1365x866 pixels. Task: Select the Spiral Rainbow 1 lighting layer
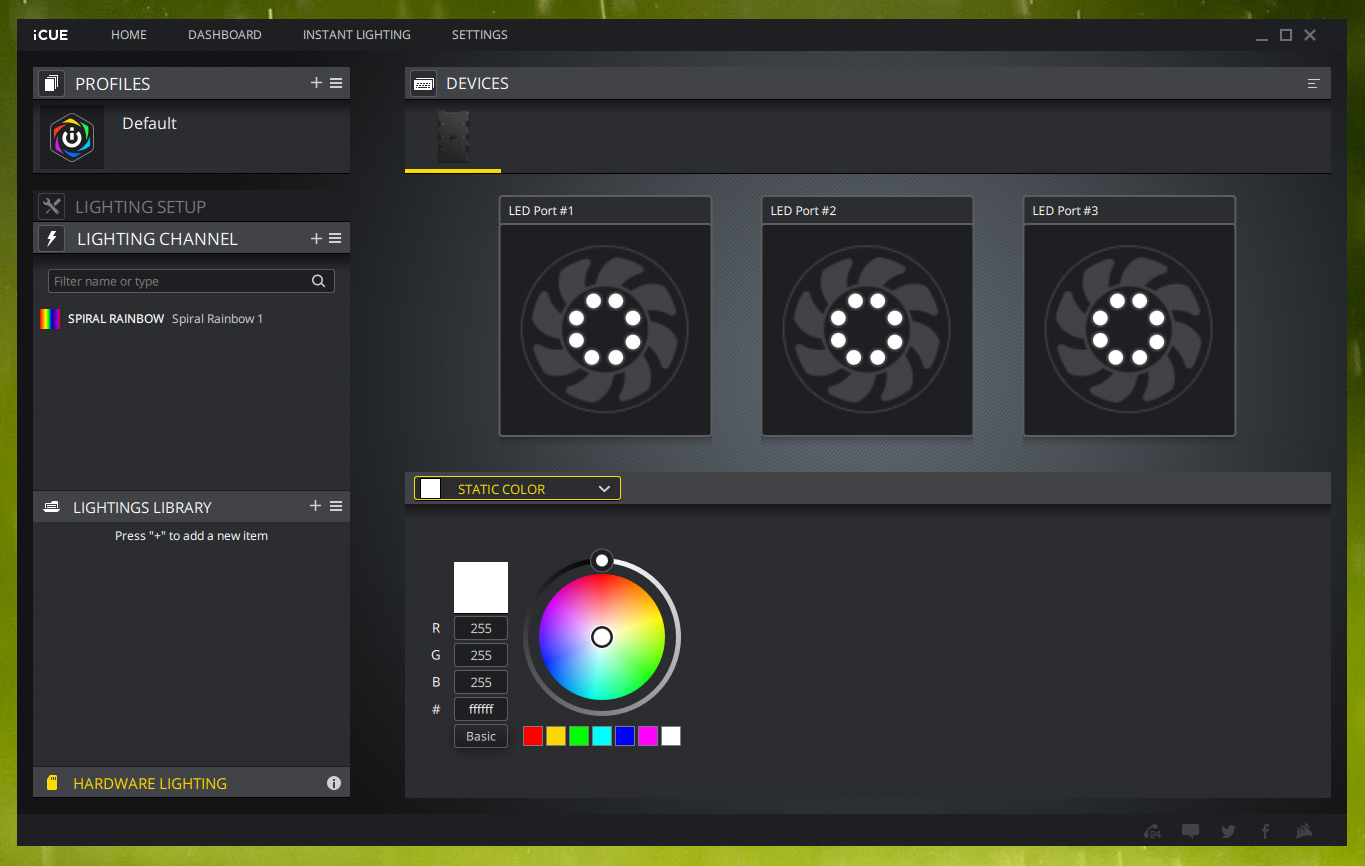click(x=191, y=319)
